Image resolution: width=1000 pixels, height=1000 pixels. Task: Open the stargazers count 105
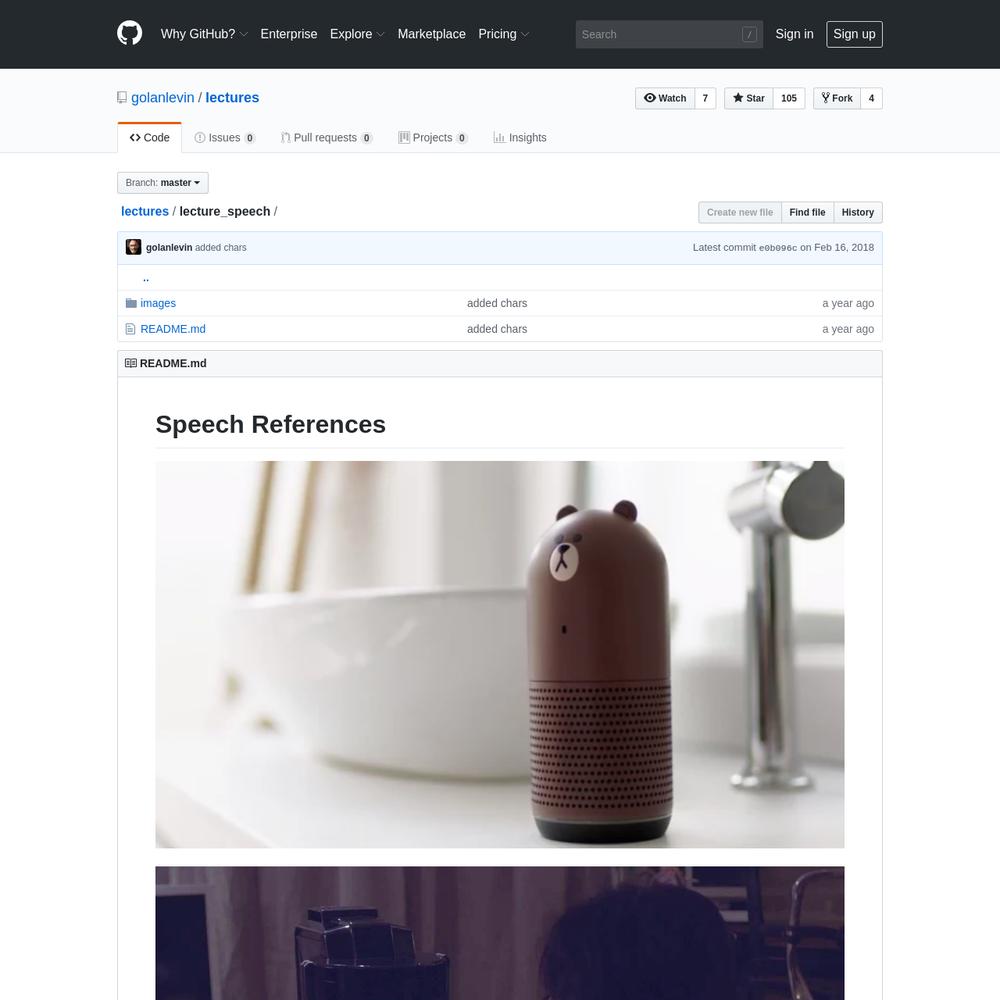coord(789,98)
